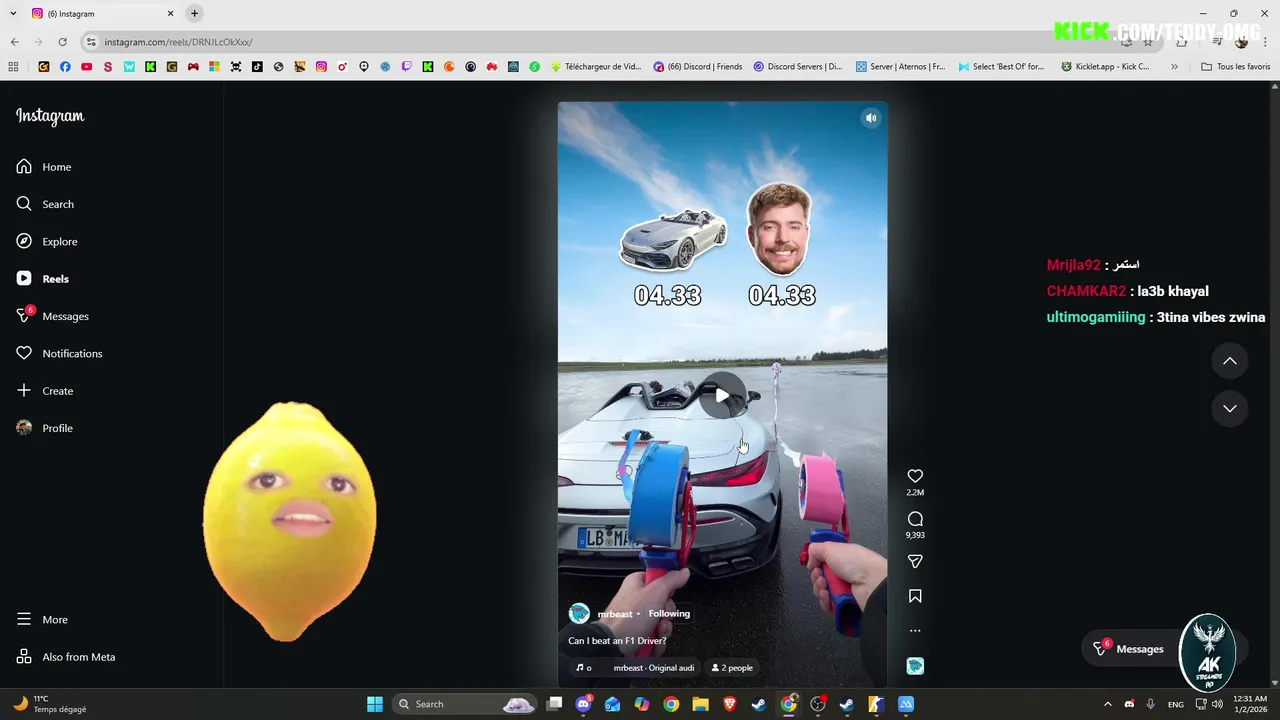This screenshot has width=1280, height=720.
Task: Open Instagram Home from the sidebar
Action: coord(44,167)
